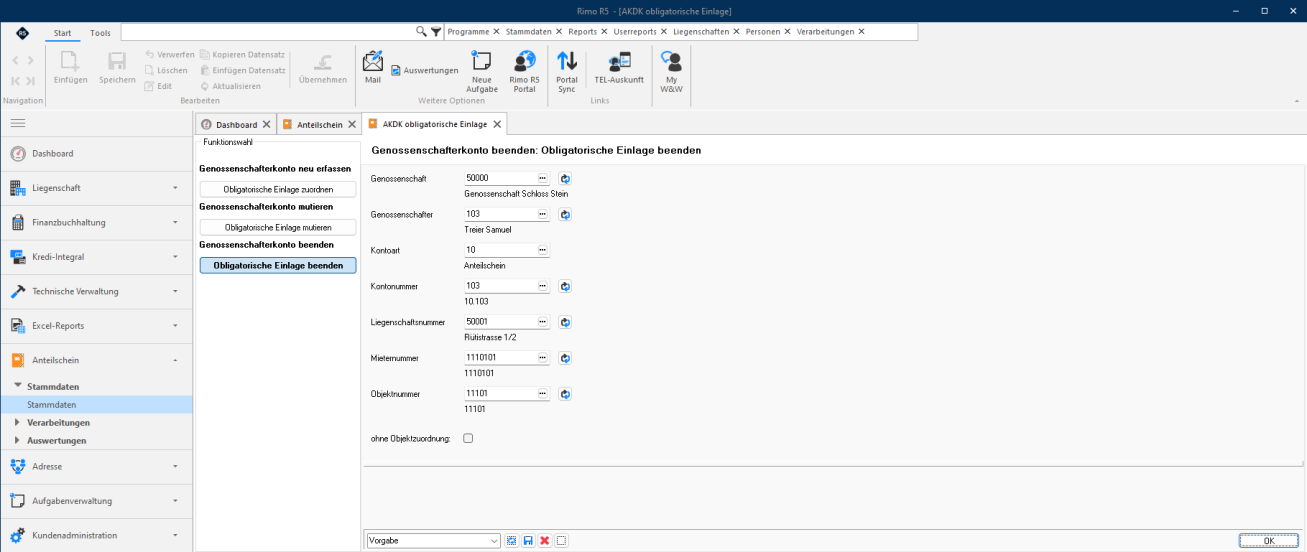This screenshot has width=1307, height=552.
Task: Open the Vorgabe dropdown
Action: coord(494,541)
